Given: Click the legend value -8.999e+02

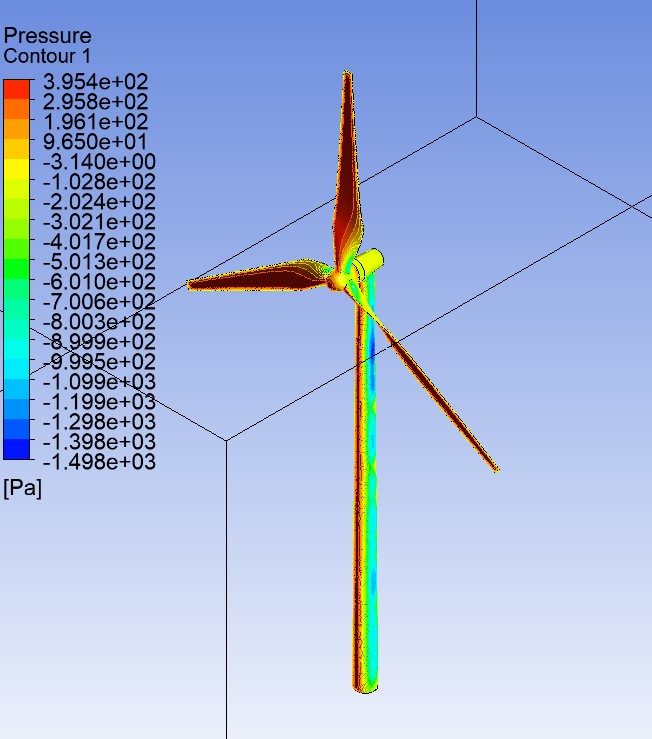Looking at the screenshot, I should [x=99, y=342].
